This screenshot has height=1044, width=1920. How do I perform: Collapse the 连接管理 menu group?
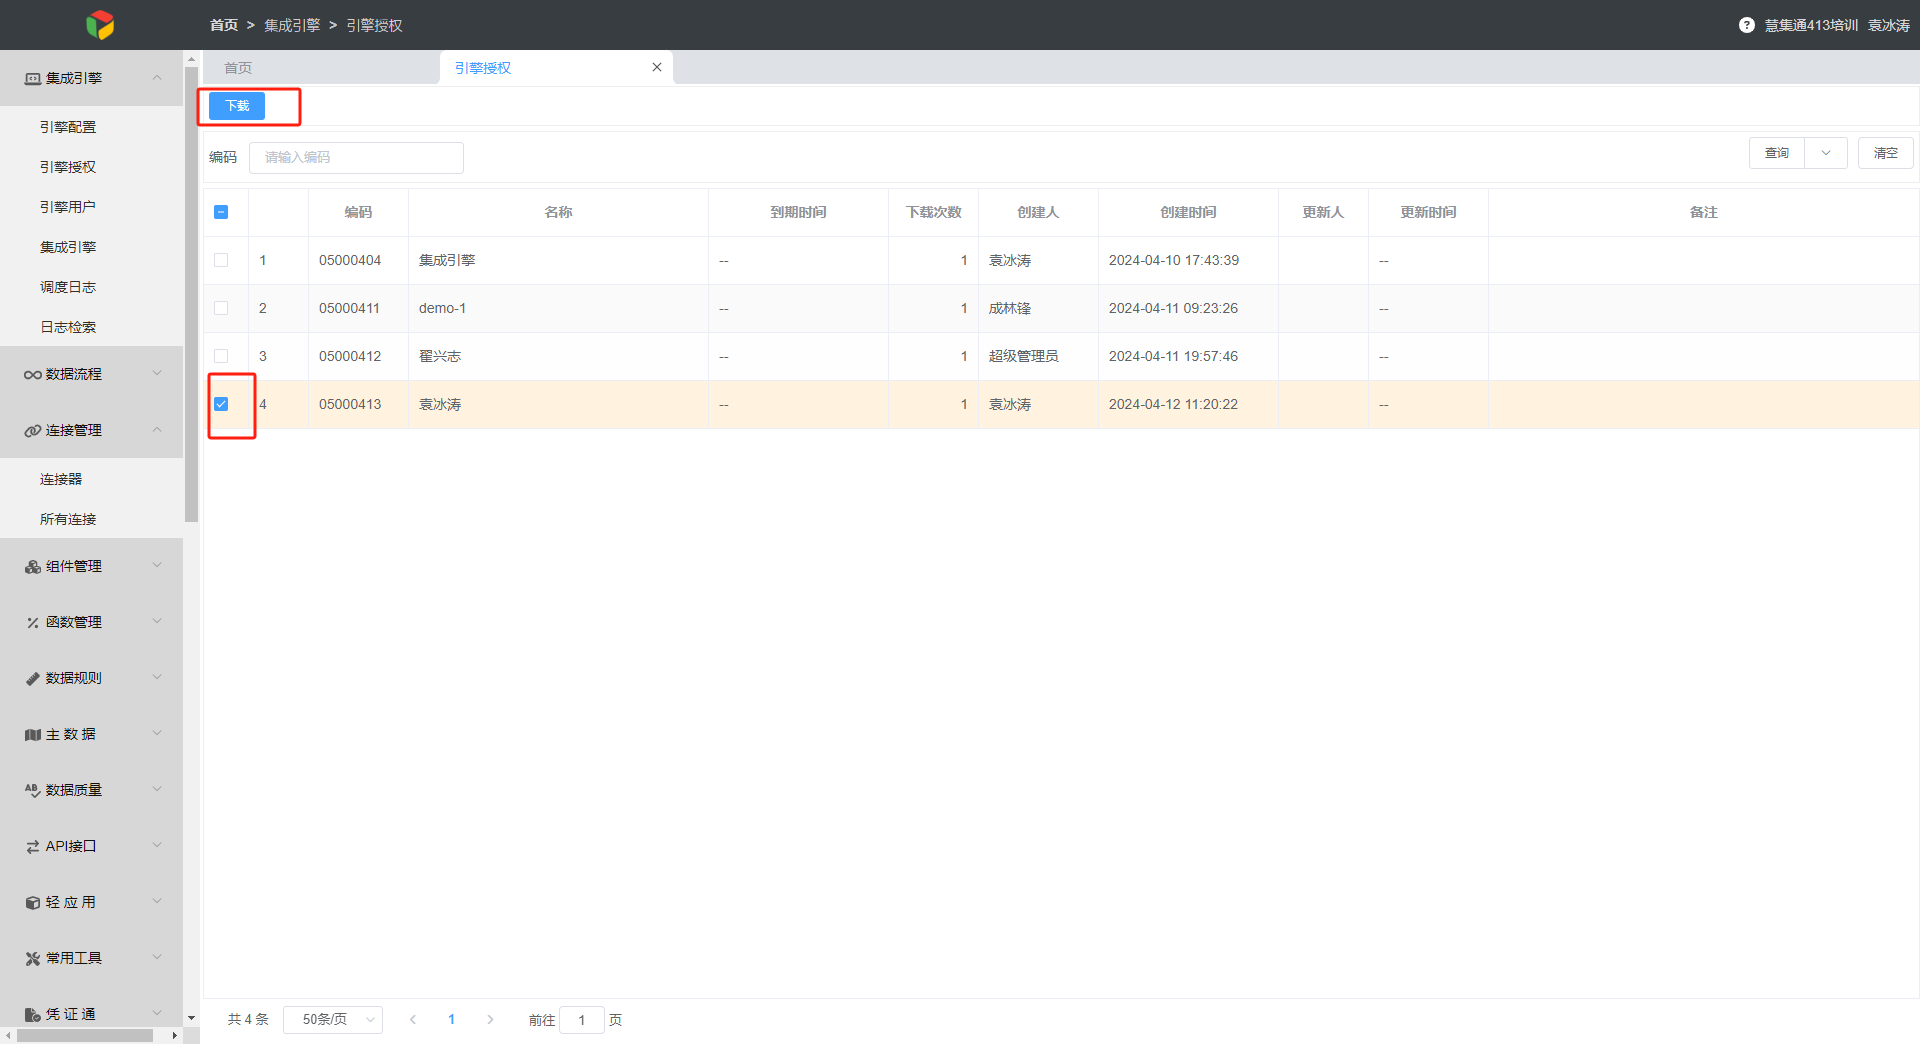coord(157,429)
